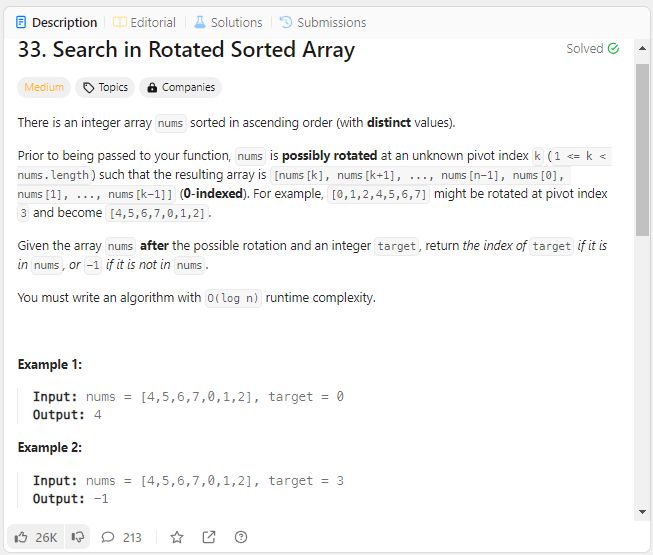653x555 pixels.
Task: Click the Submissions history clock icon
Action: (286, 22)
